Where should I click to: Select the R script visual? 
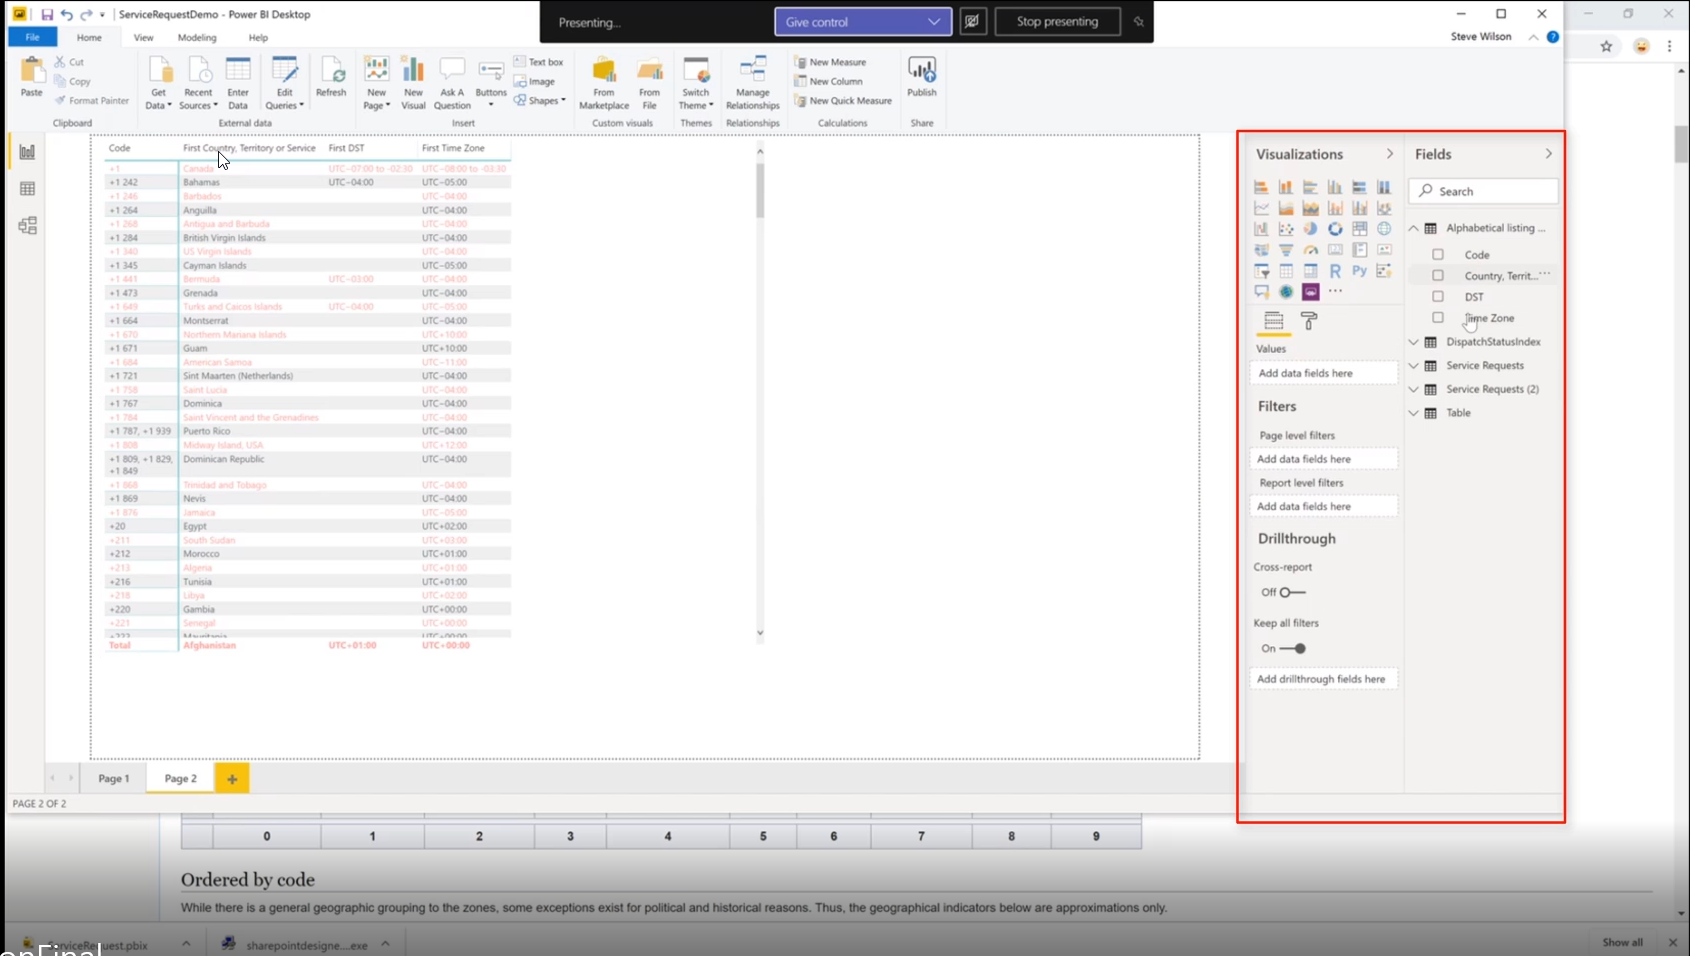pyautogui.click(x=1335, y=271)
